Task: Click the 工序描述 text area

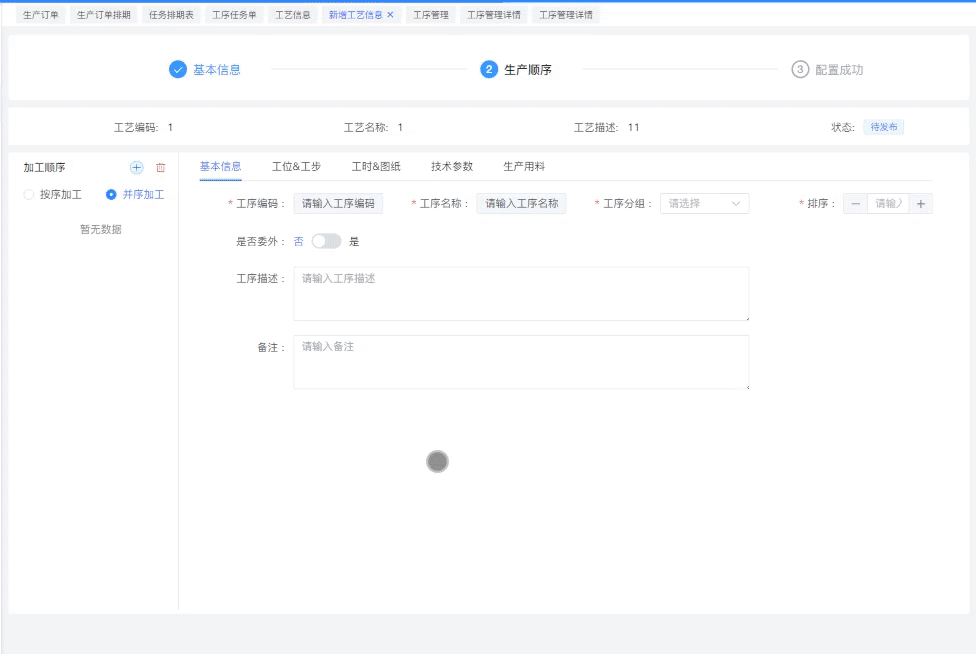Action: [x=521, y=294]
